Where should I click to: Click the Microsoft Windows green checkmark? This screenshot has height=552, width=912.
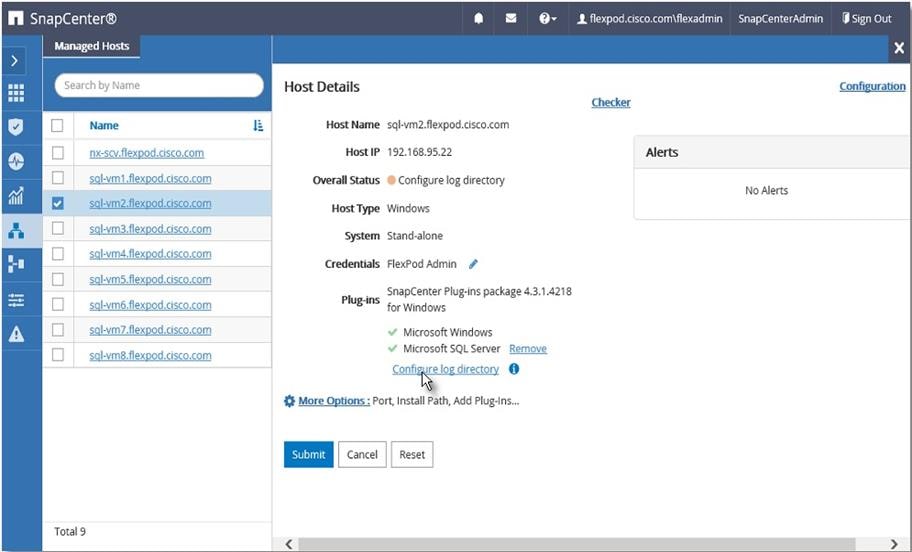[x=393, y=332]
